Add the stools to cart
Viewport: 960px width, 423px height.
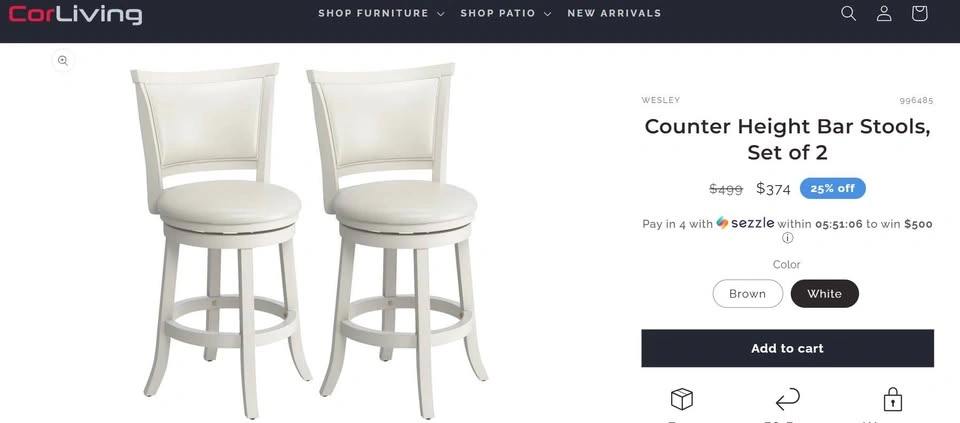pos(787,348)
